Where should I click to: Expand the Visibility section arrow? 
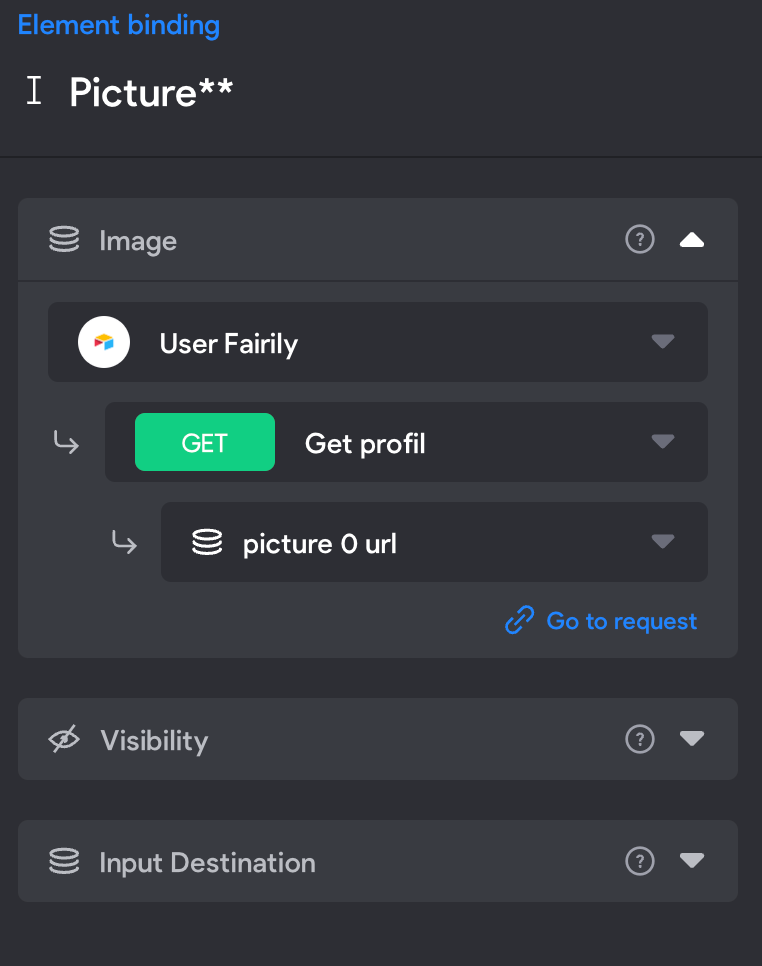(x=691, y=738)
